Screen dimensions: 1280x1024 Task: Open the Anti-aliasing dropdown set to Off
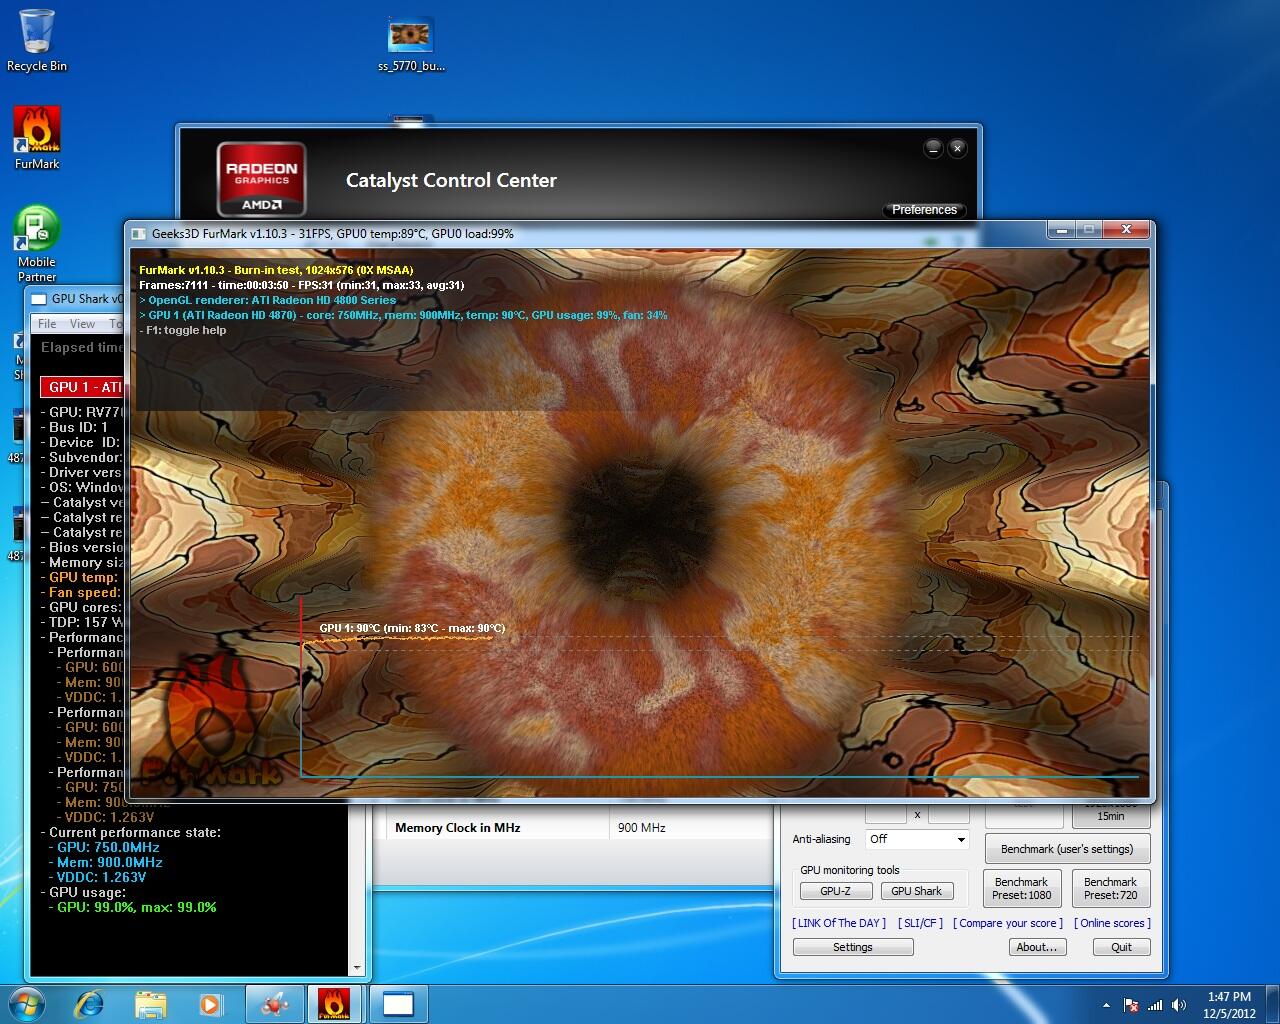point(917,839)
